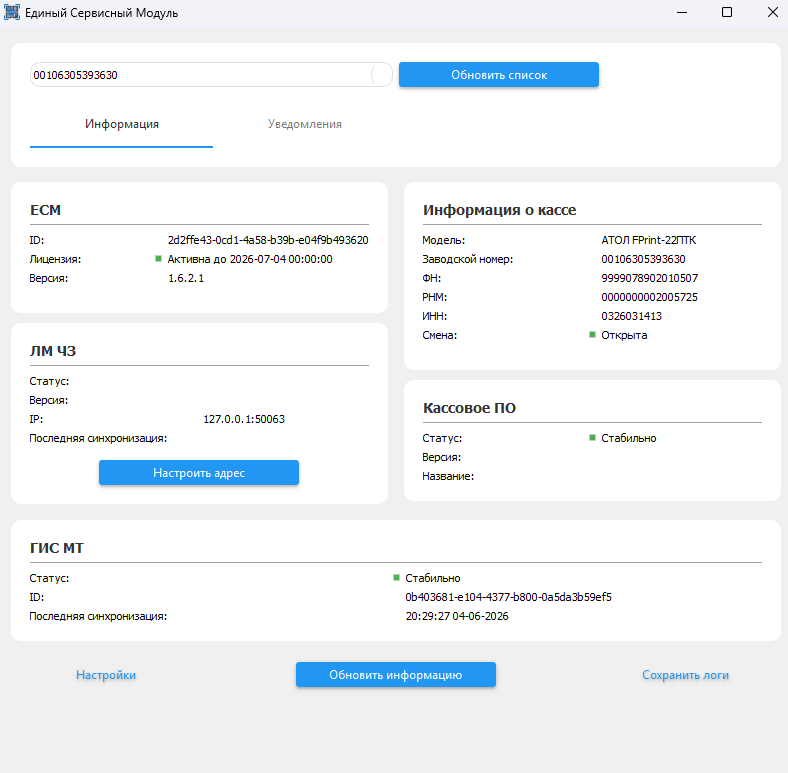Image resolution: width=788 pixels, height=773 pixels.
Task: Switch to the Информация tab
Action: tap(122, 124)
